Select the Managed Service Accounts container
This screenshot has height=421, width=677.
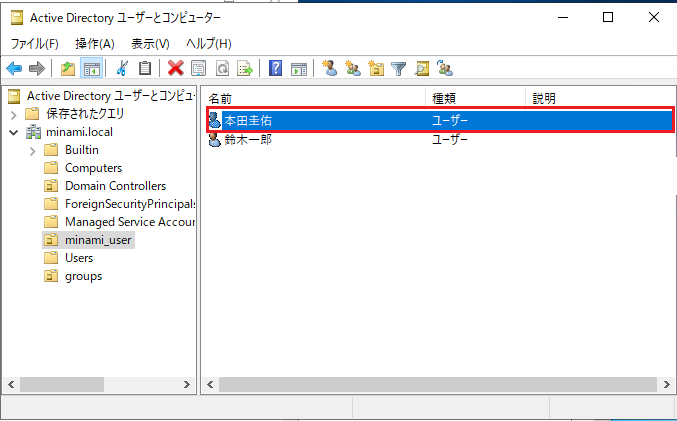(x=130, y=222)
